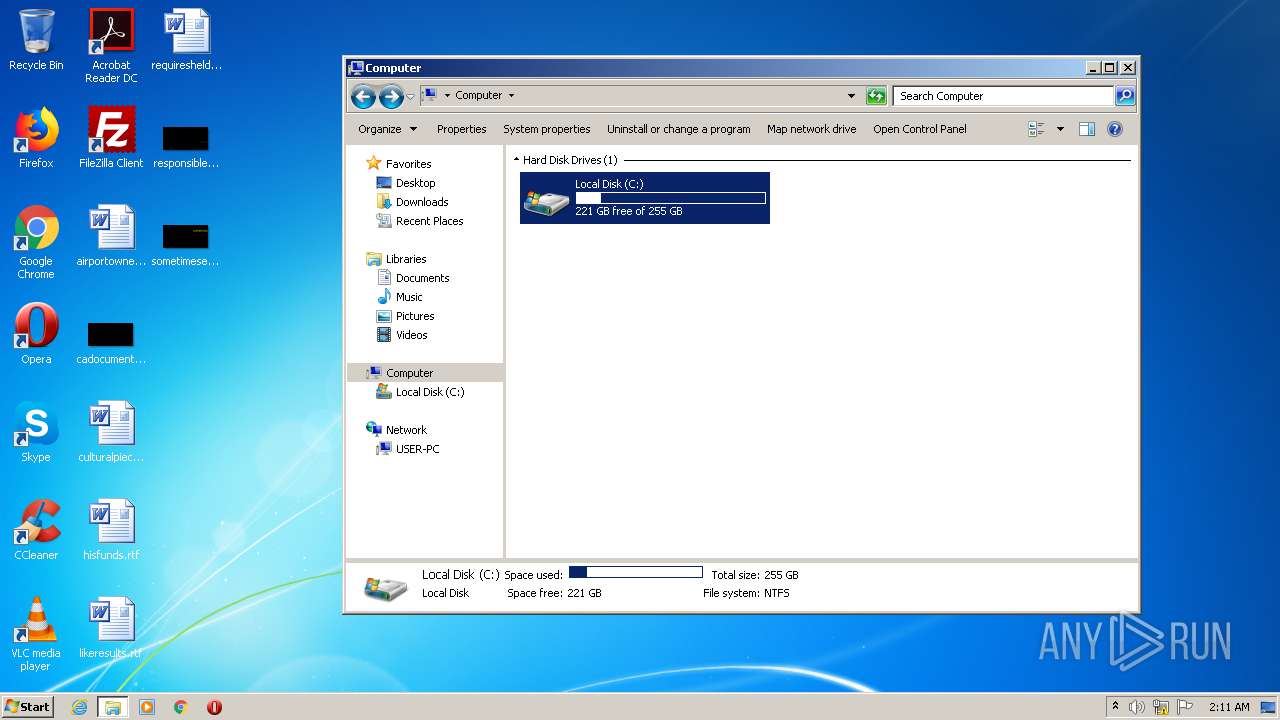This screenshot has height=720, width=1280.
Task: Select the VLC media player desktop shortcut
Action: coord(36,634)
